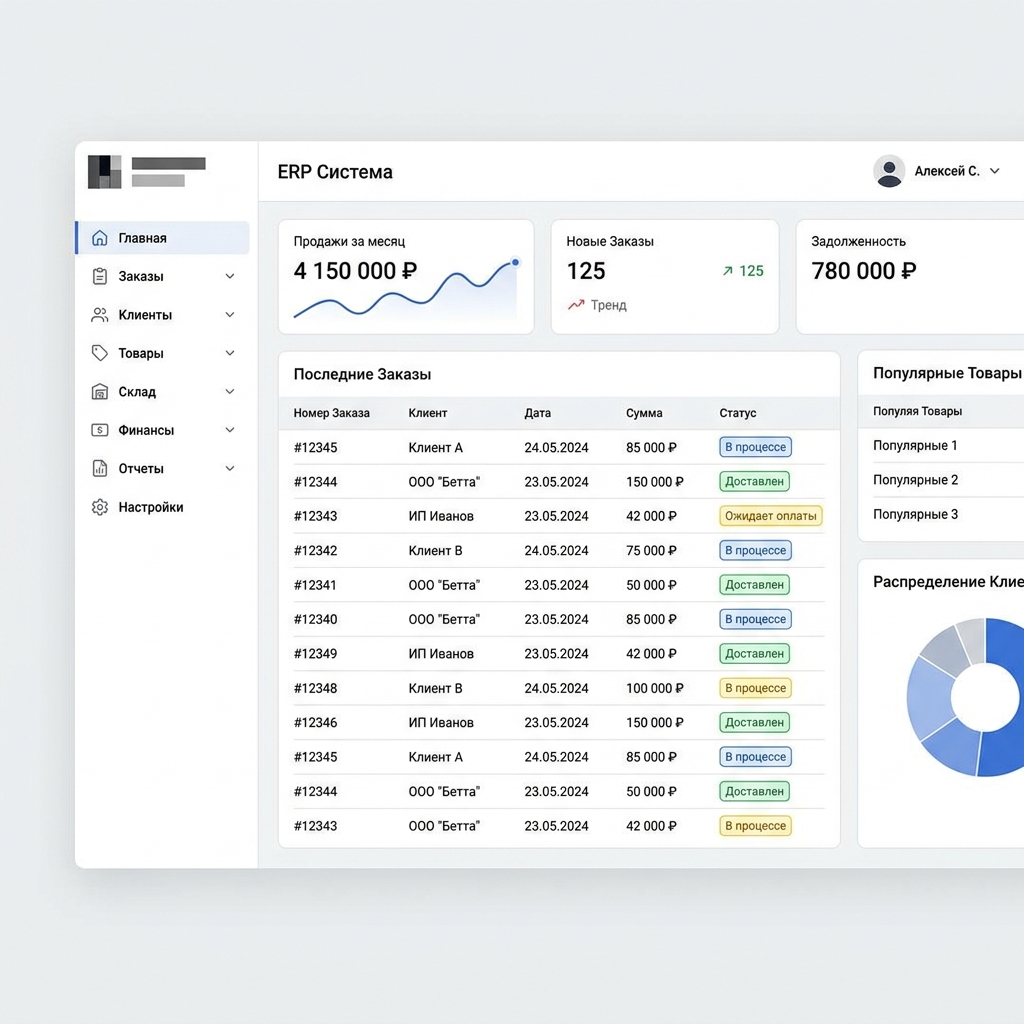The width and height of the screenshot is (1024, 1024).
Task: Click the pixelated company logo
Action: tap(104, 172)
